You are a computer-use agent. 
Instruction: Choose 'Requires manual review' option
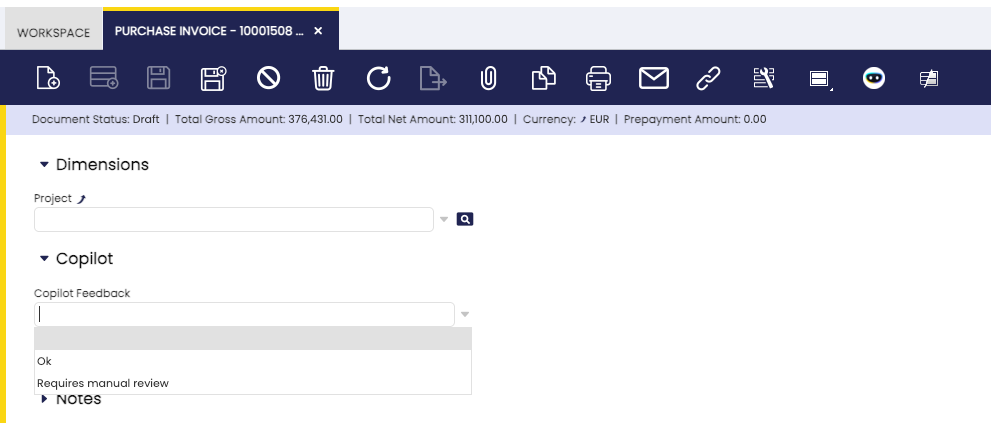tap(103, 383)
